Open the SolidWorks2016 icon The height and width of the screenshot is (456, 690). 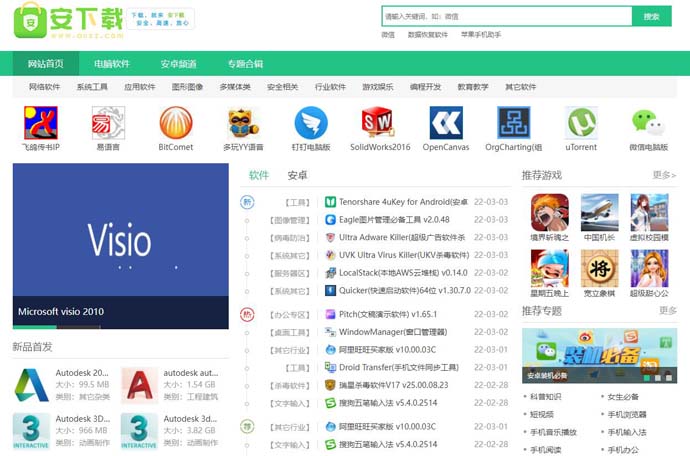click(x=378, y=123)
